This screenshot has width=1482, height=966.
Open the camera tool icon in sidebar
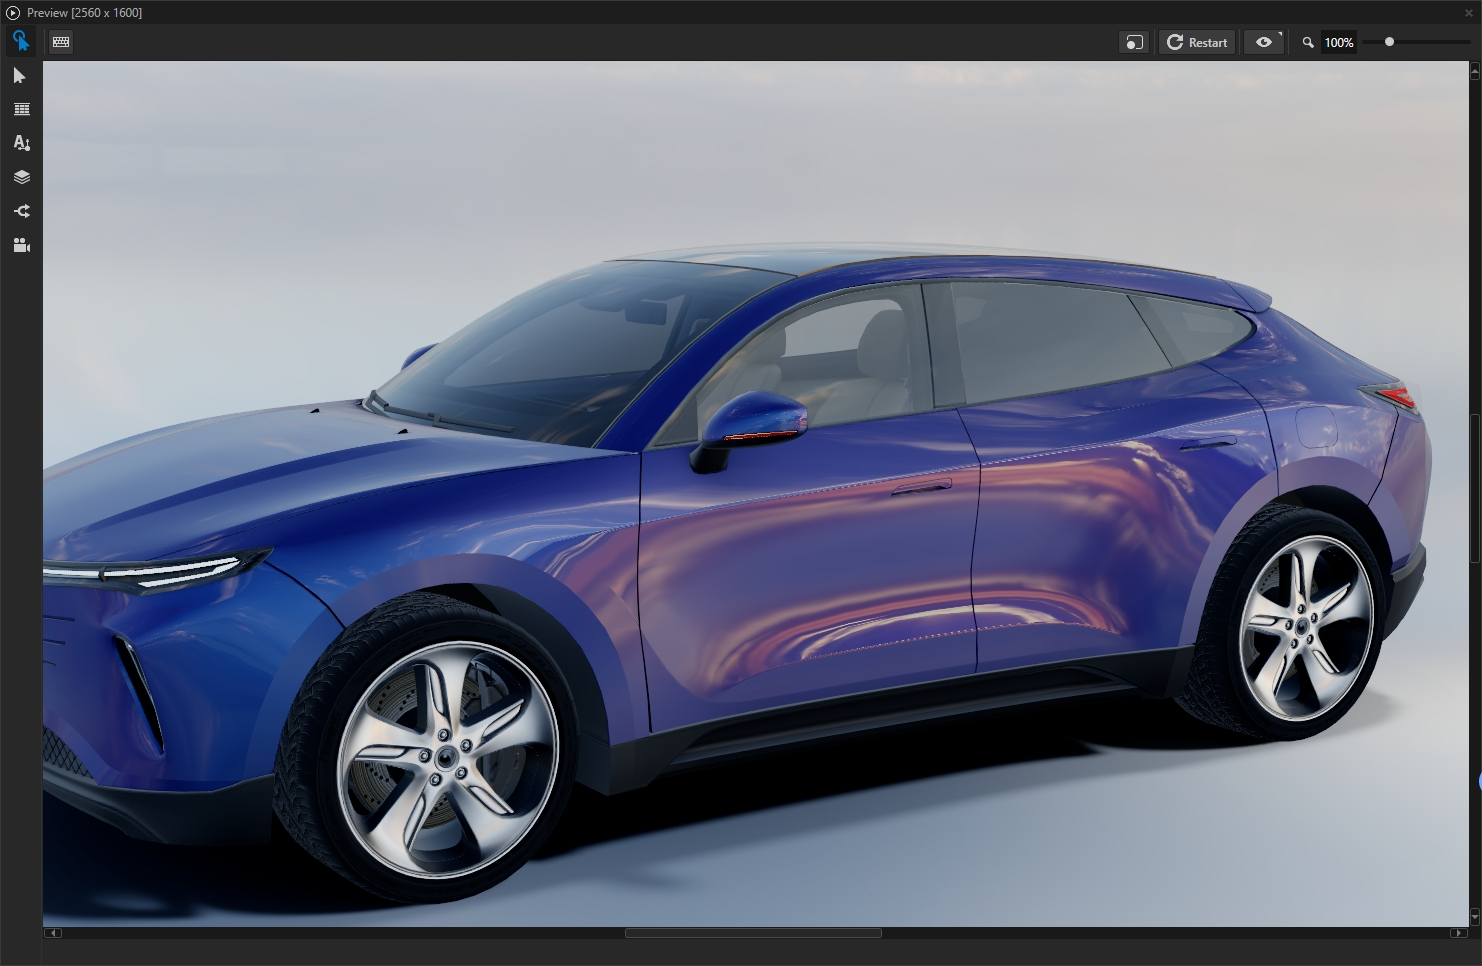[21, 245]
